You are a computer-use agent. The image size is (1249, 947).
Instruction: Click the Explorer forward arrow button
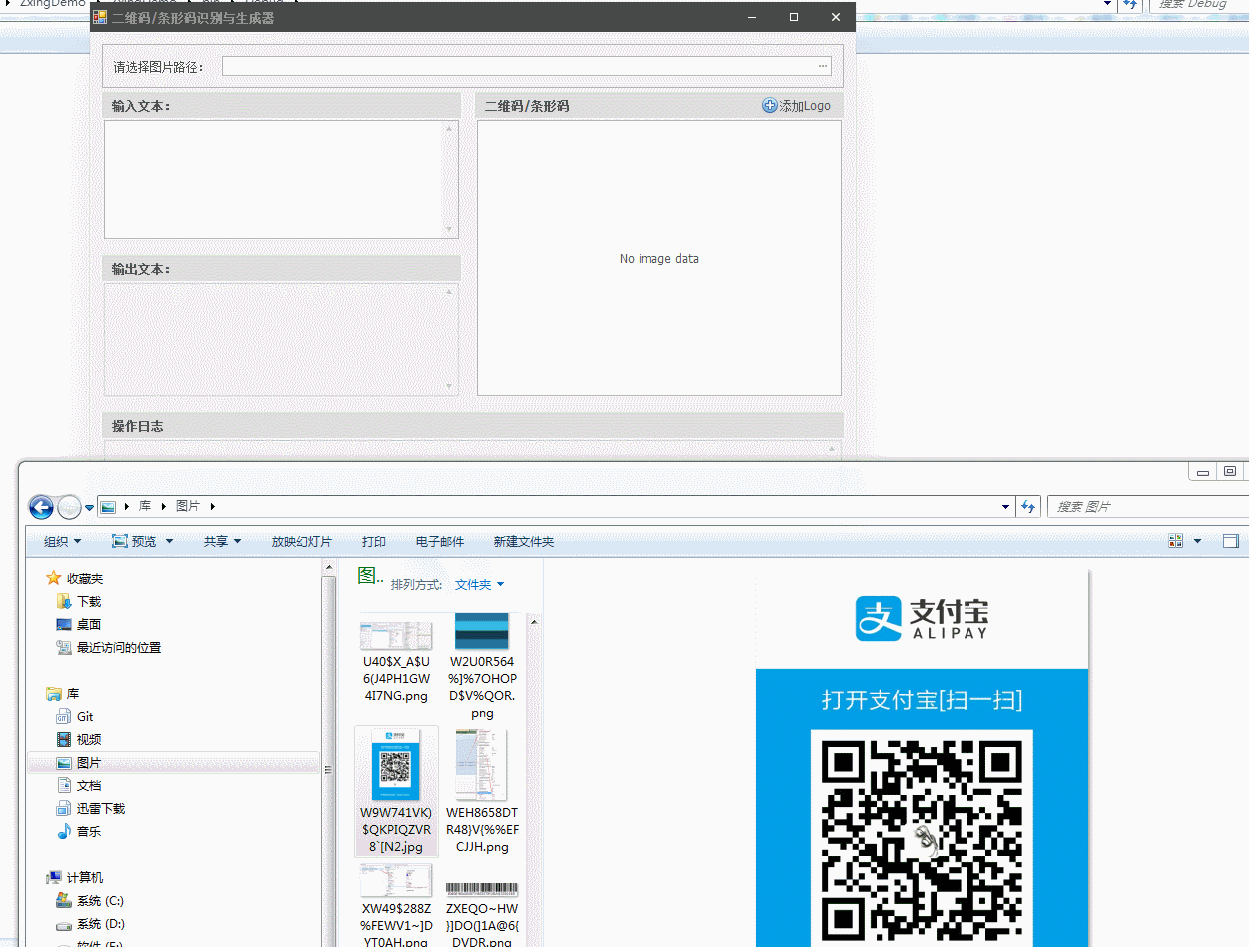(x=69, y=507)
